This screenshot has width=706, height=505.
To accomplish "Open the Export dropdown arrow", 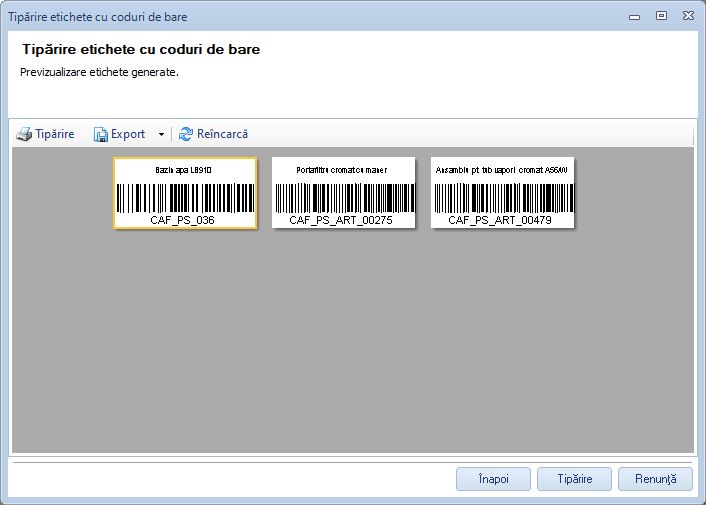I will coord(161,134).
